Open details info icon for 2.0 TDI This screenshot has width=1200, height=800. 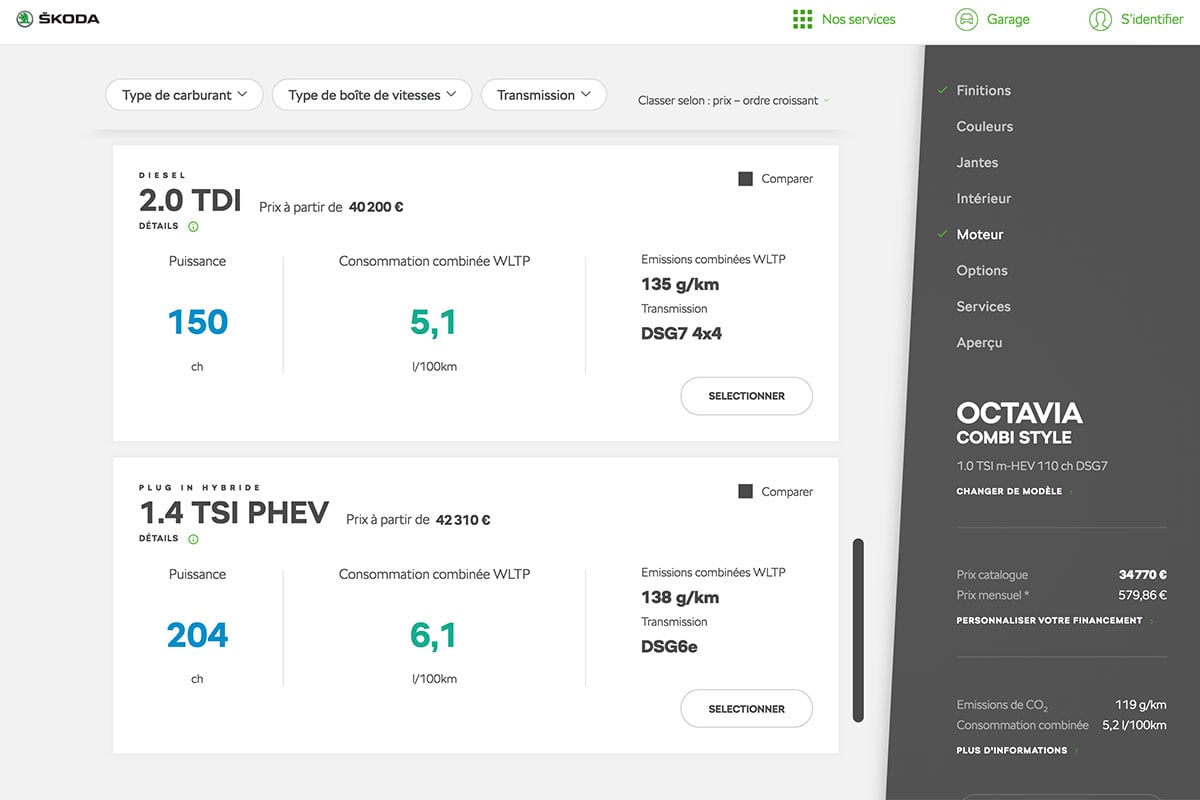tap(193, 227)
